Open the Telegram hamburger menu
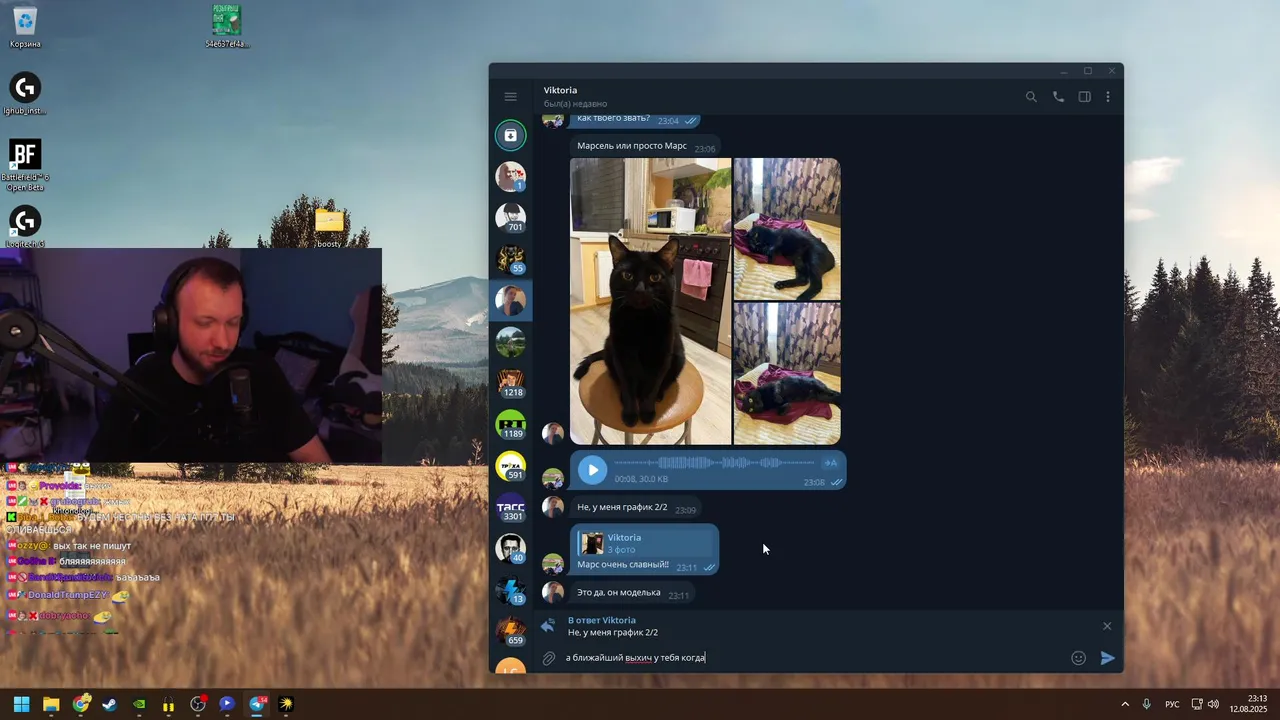This screenshot has height=720, width=1280. point(510,97)
